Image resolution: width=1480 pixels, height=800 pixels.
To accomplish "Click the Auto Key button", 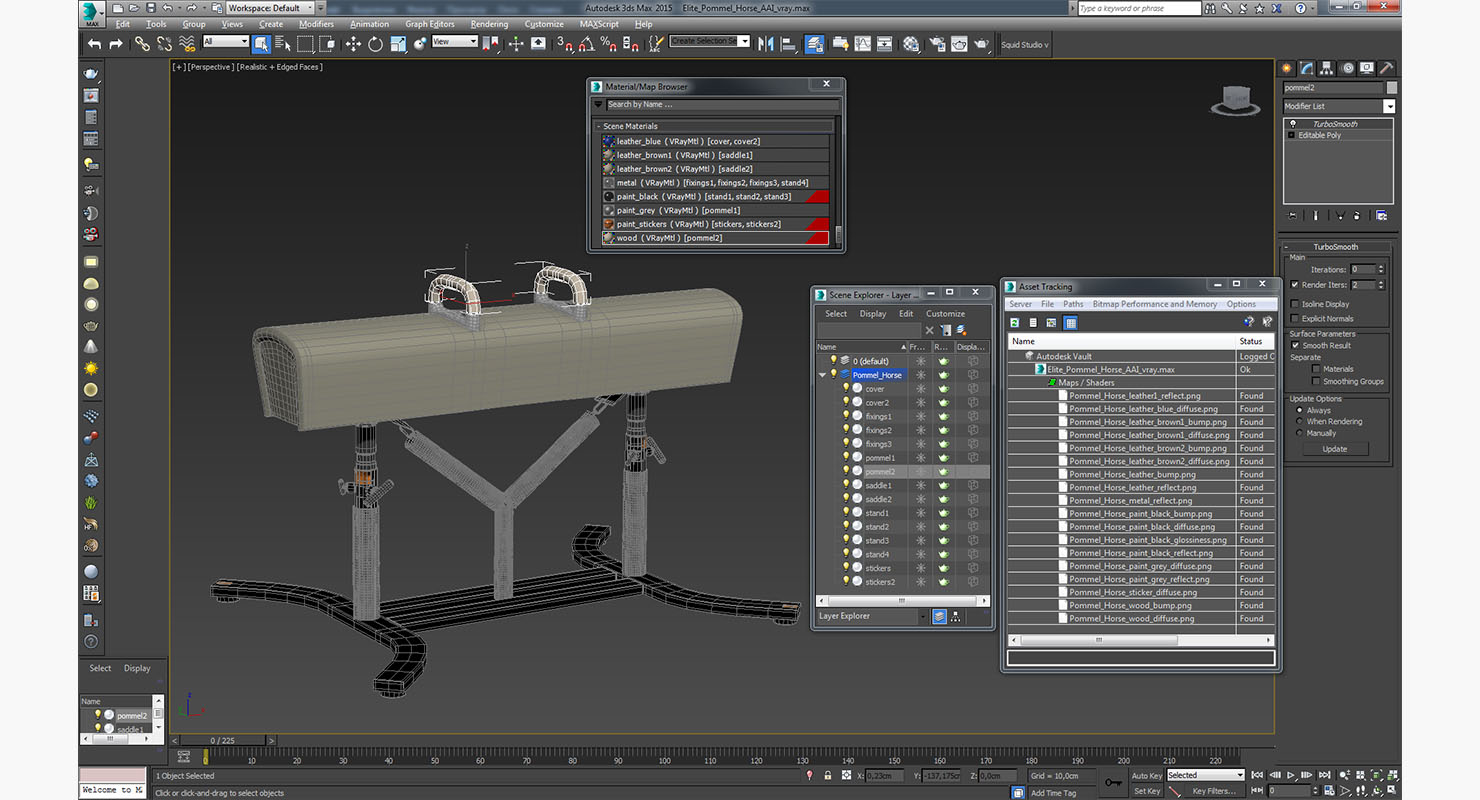I will [x=1147, y=775].
